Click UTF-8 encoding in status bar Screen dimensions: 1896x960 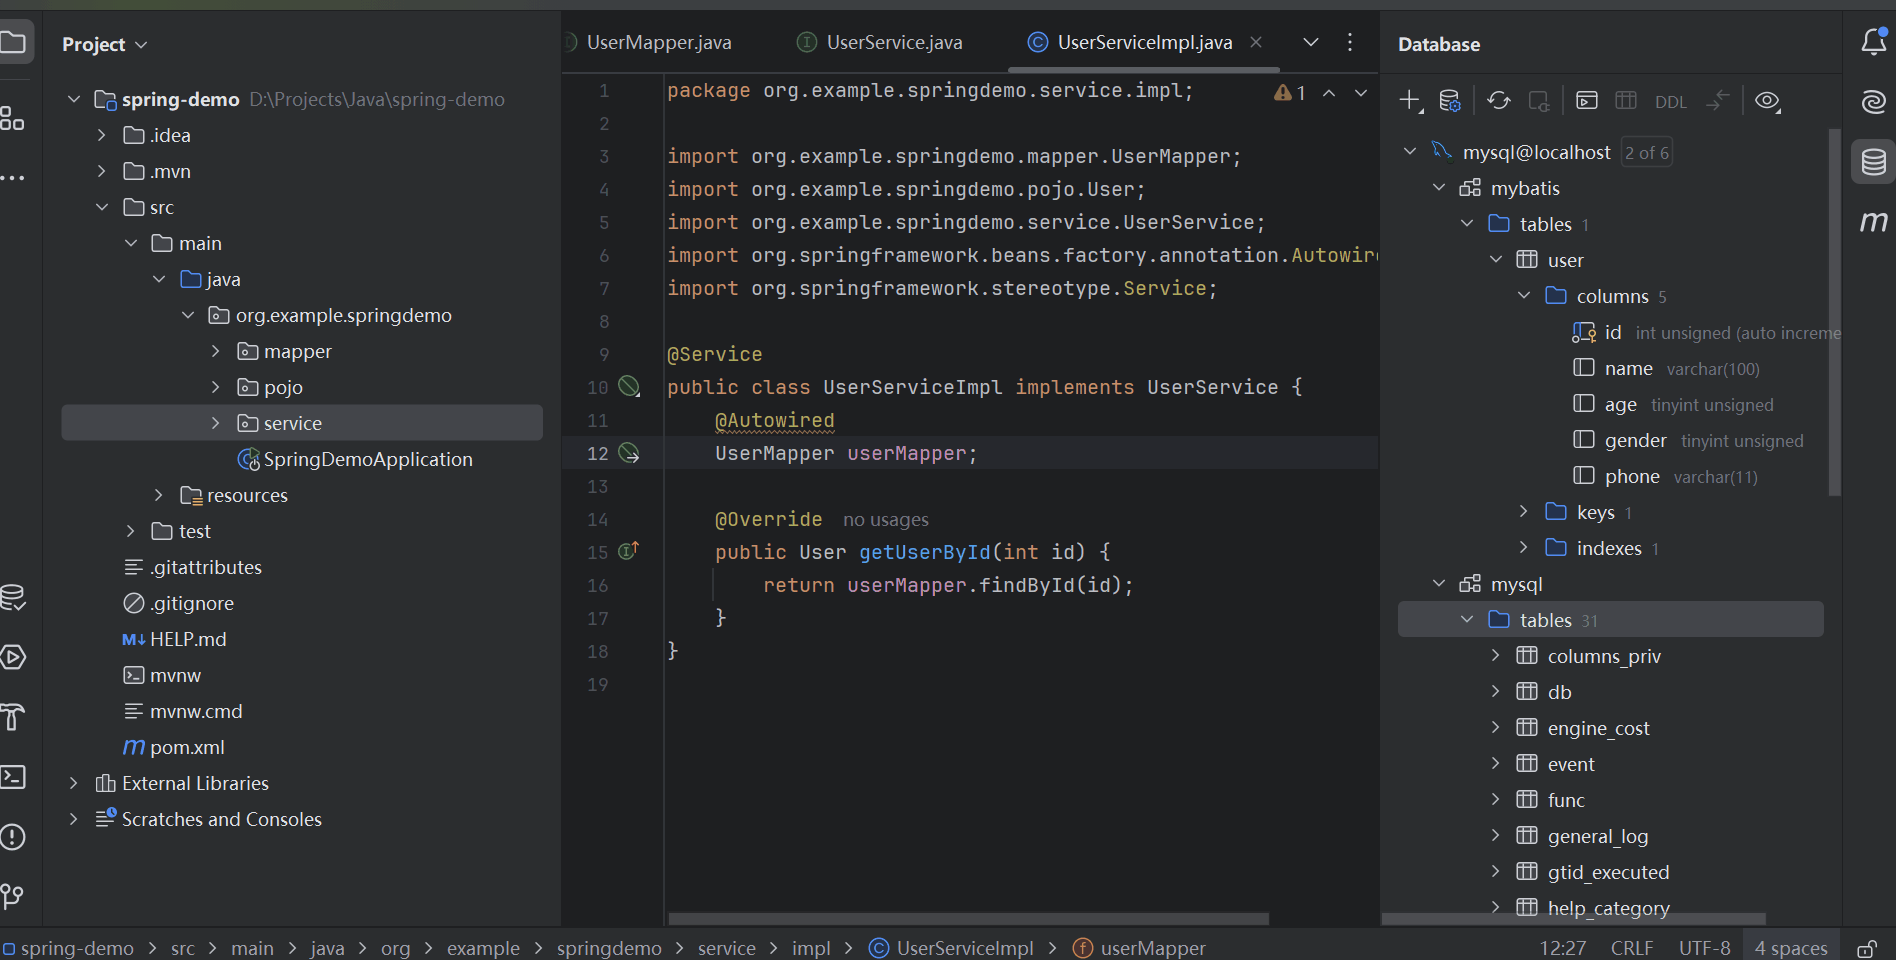pos(1704,948)
